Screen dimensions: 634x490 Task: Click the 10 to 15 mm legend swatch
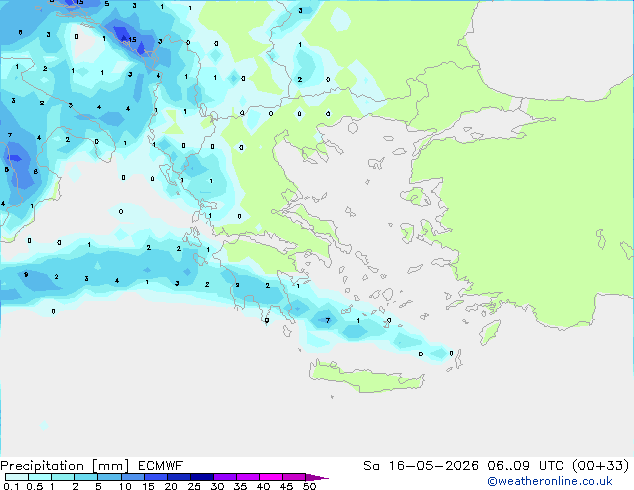133,477
